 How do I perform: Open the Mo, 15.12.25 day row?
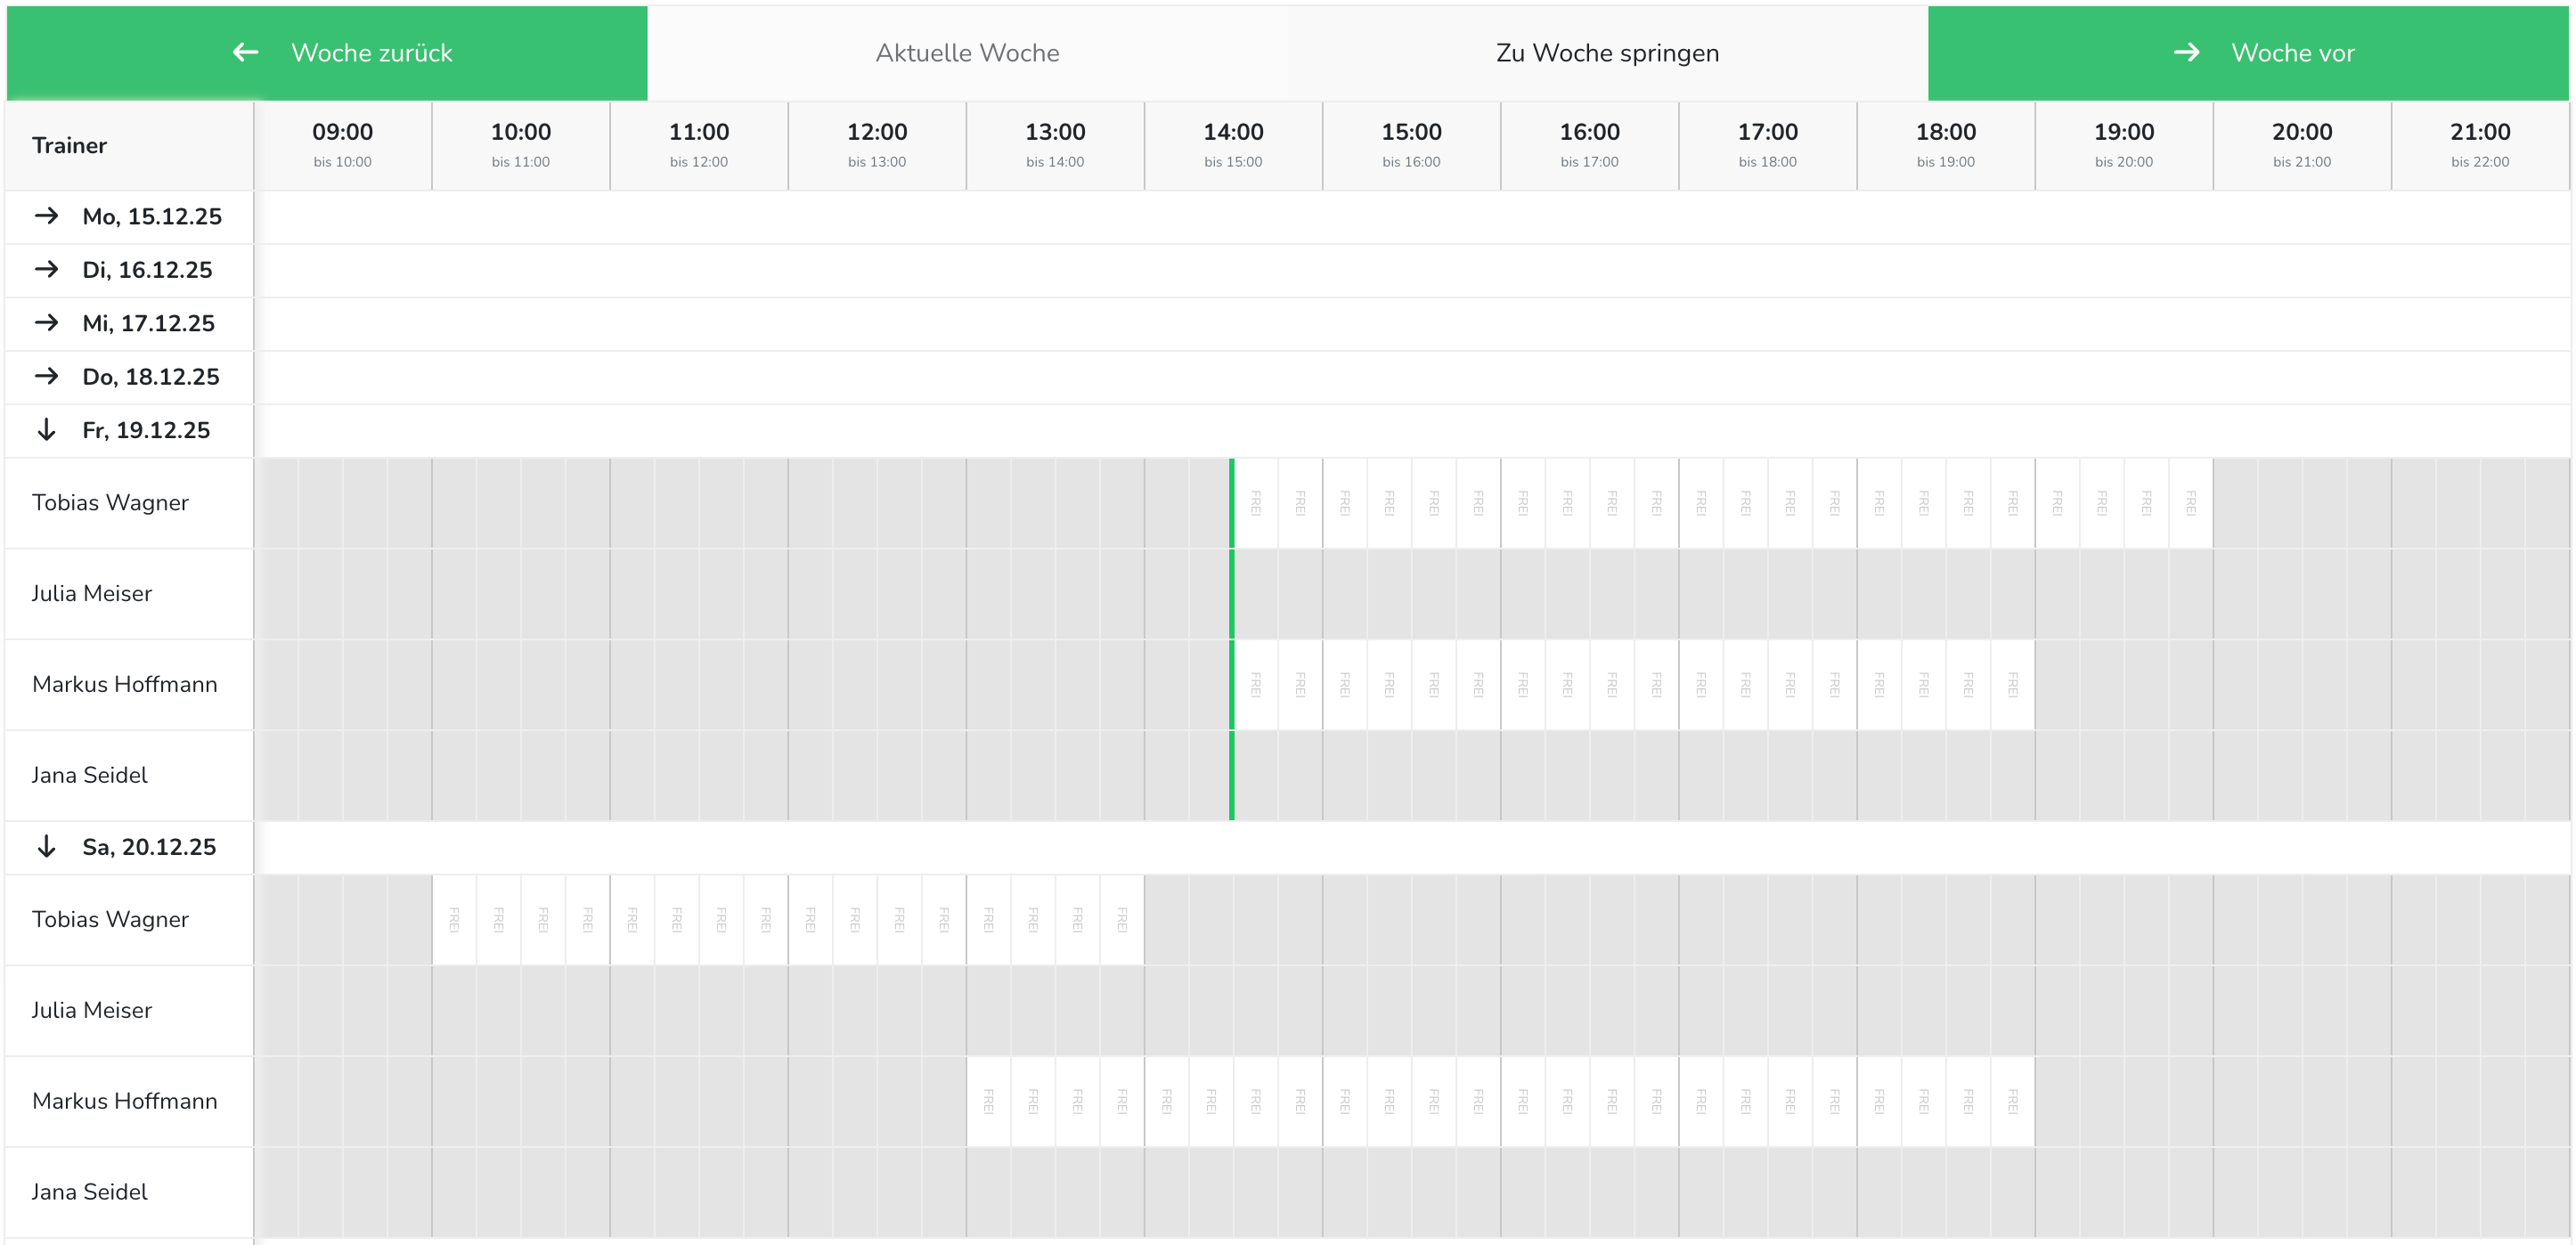pyautogui.click(x=152, y=216)
